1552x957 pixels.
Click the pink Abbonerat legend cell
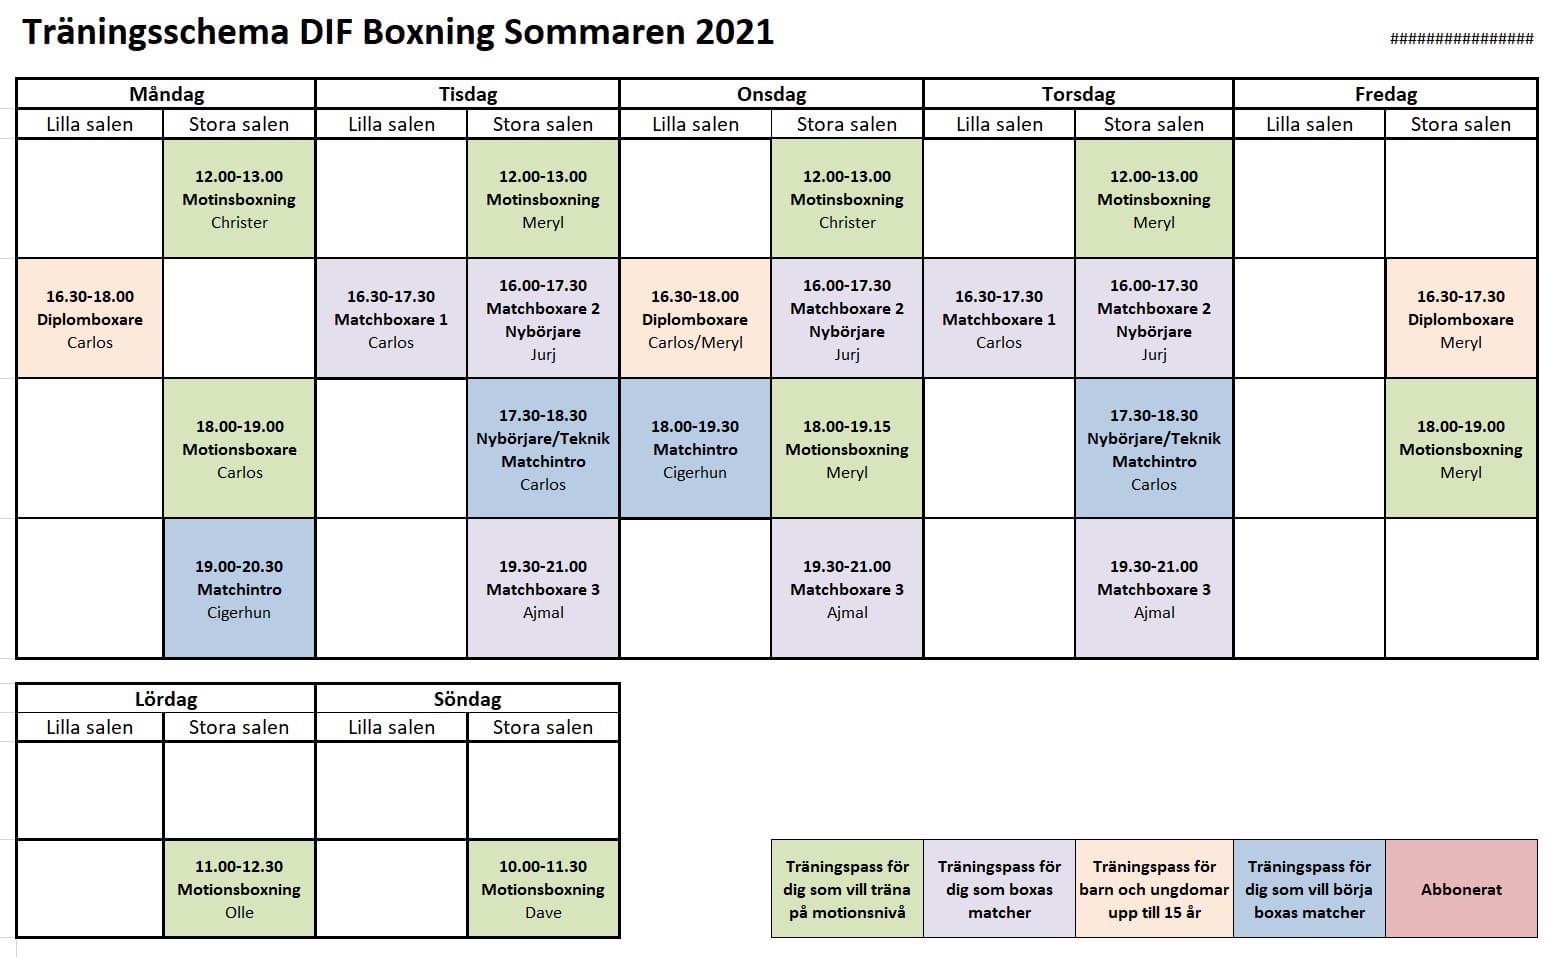click(x=1461, y=889)
